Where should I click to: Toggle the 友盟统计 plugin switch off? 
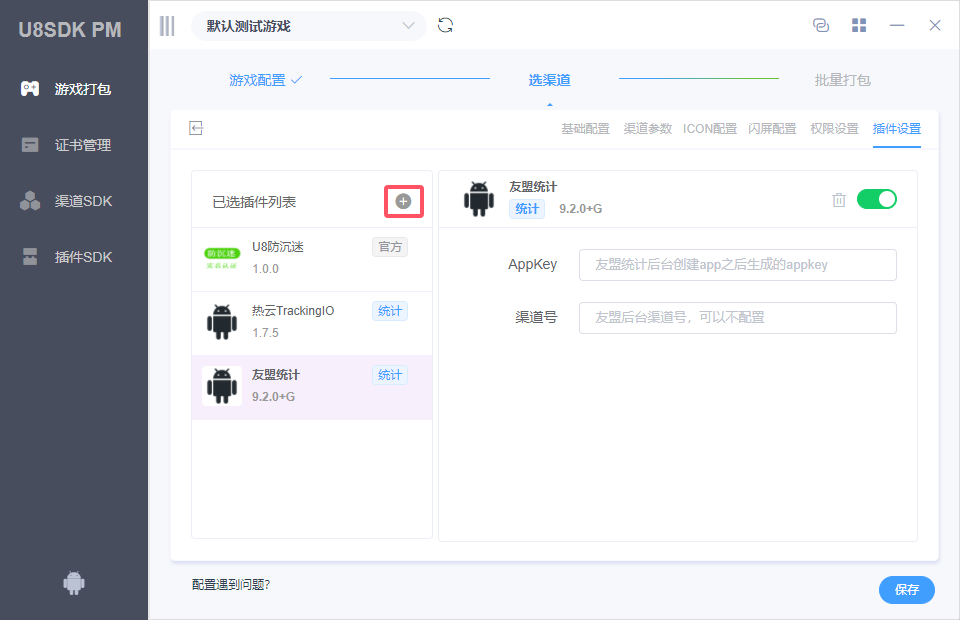(x=877, y=199)
